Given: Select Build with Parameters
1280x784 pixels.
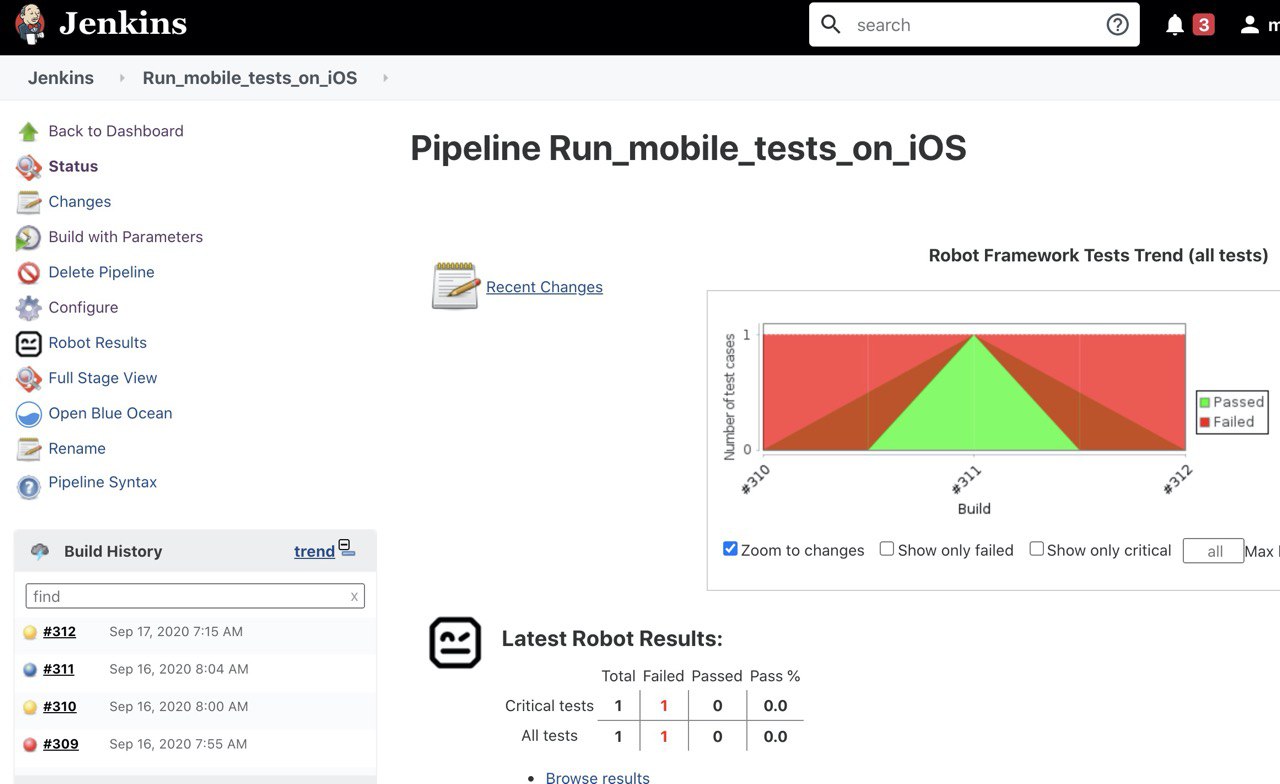Looking at the screenshot, I should (x=126, y=237).
